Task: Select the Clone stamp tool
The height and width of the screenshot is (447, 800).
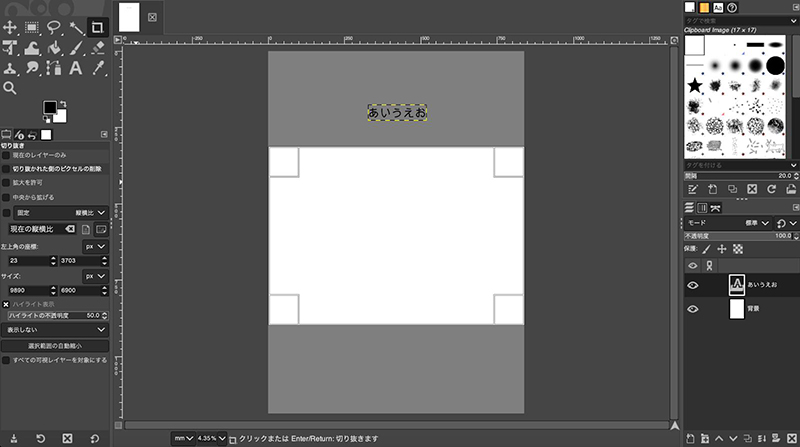Action: (10, 68)
